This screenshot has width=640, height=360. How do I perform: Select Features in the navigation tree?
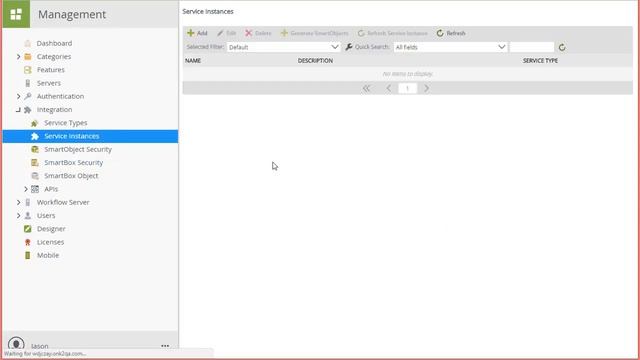[x=51, y=70]
